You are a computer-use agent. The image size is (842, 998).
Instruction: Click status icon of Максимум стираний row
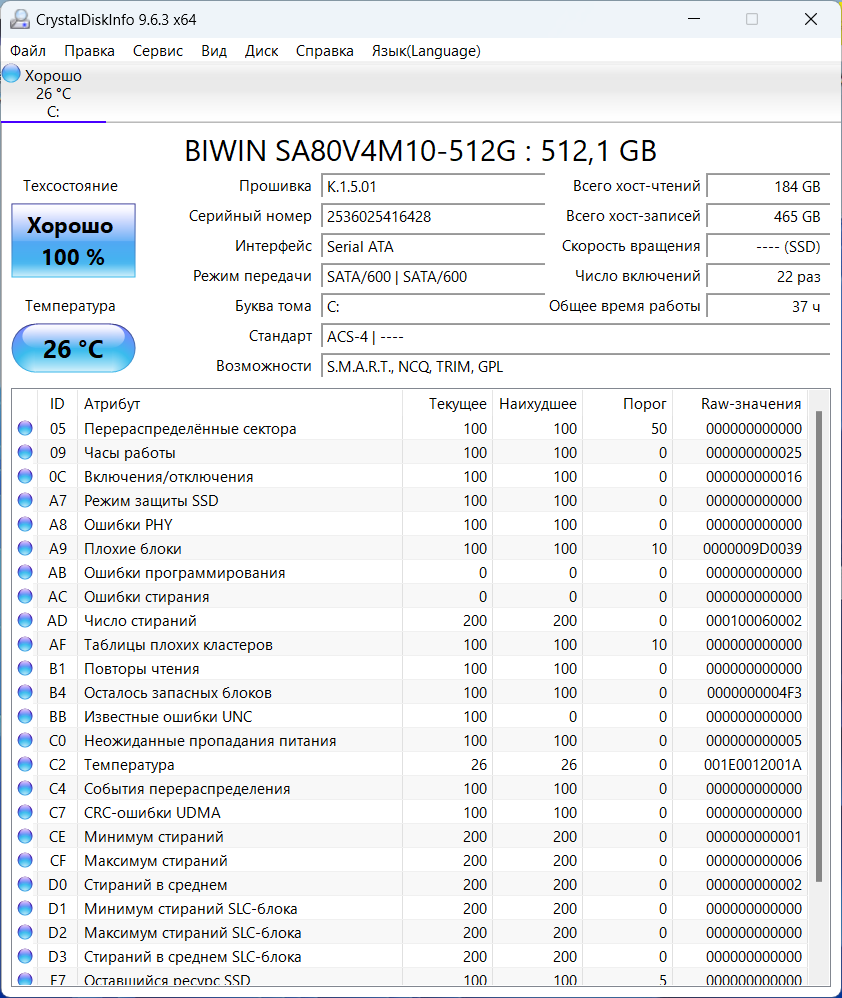coord(25,861)
